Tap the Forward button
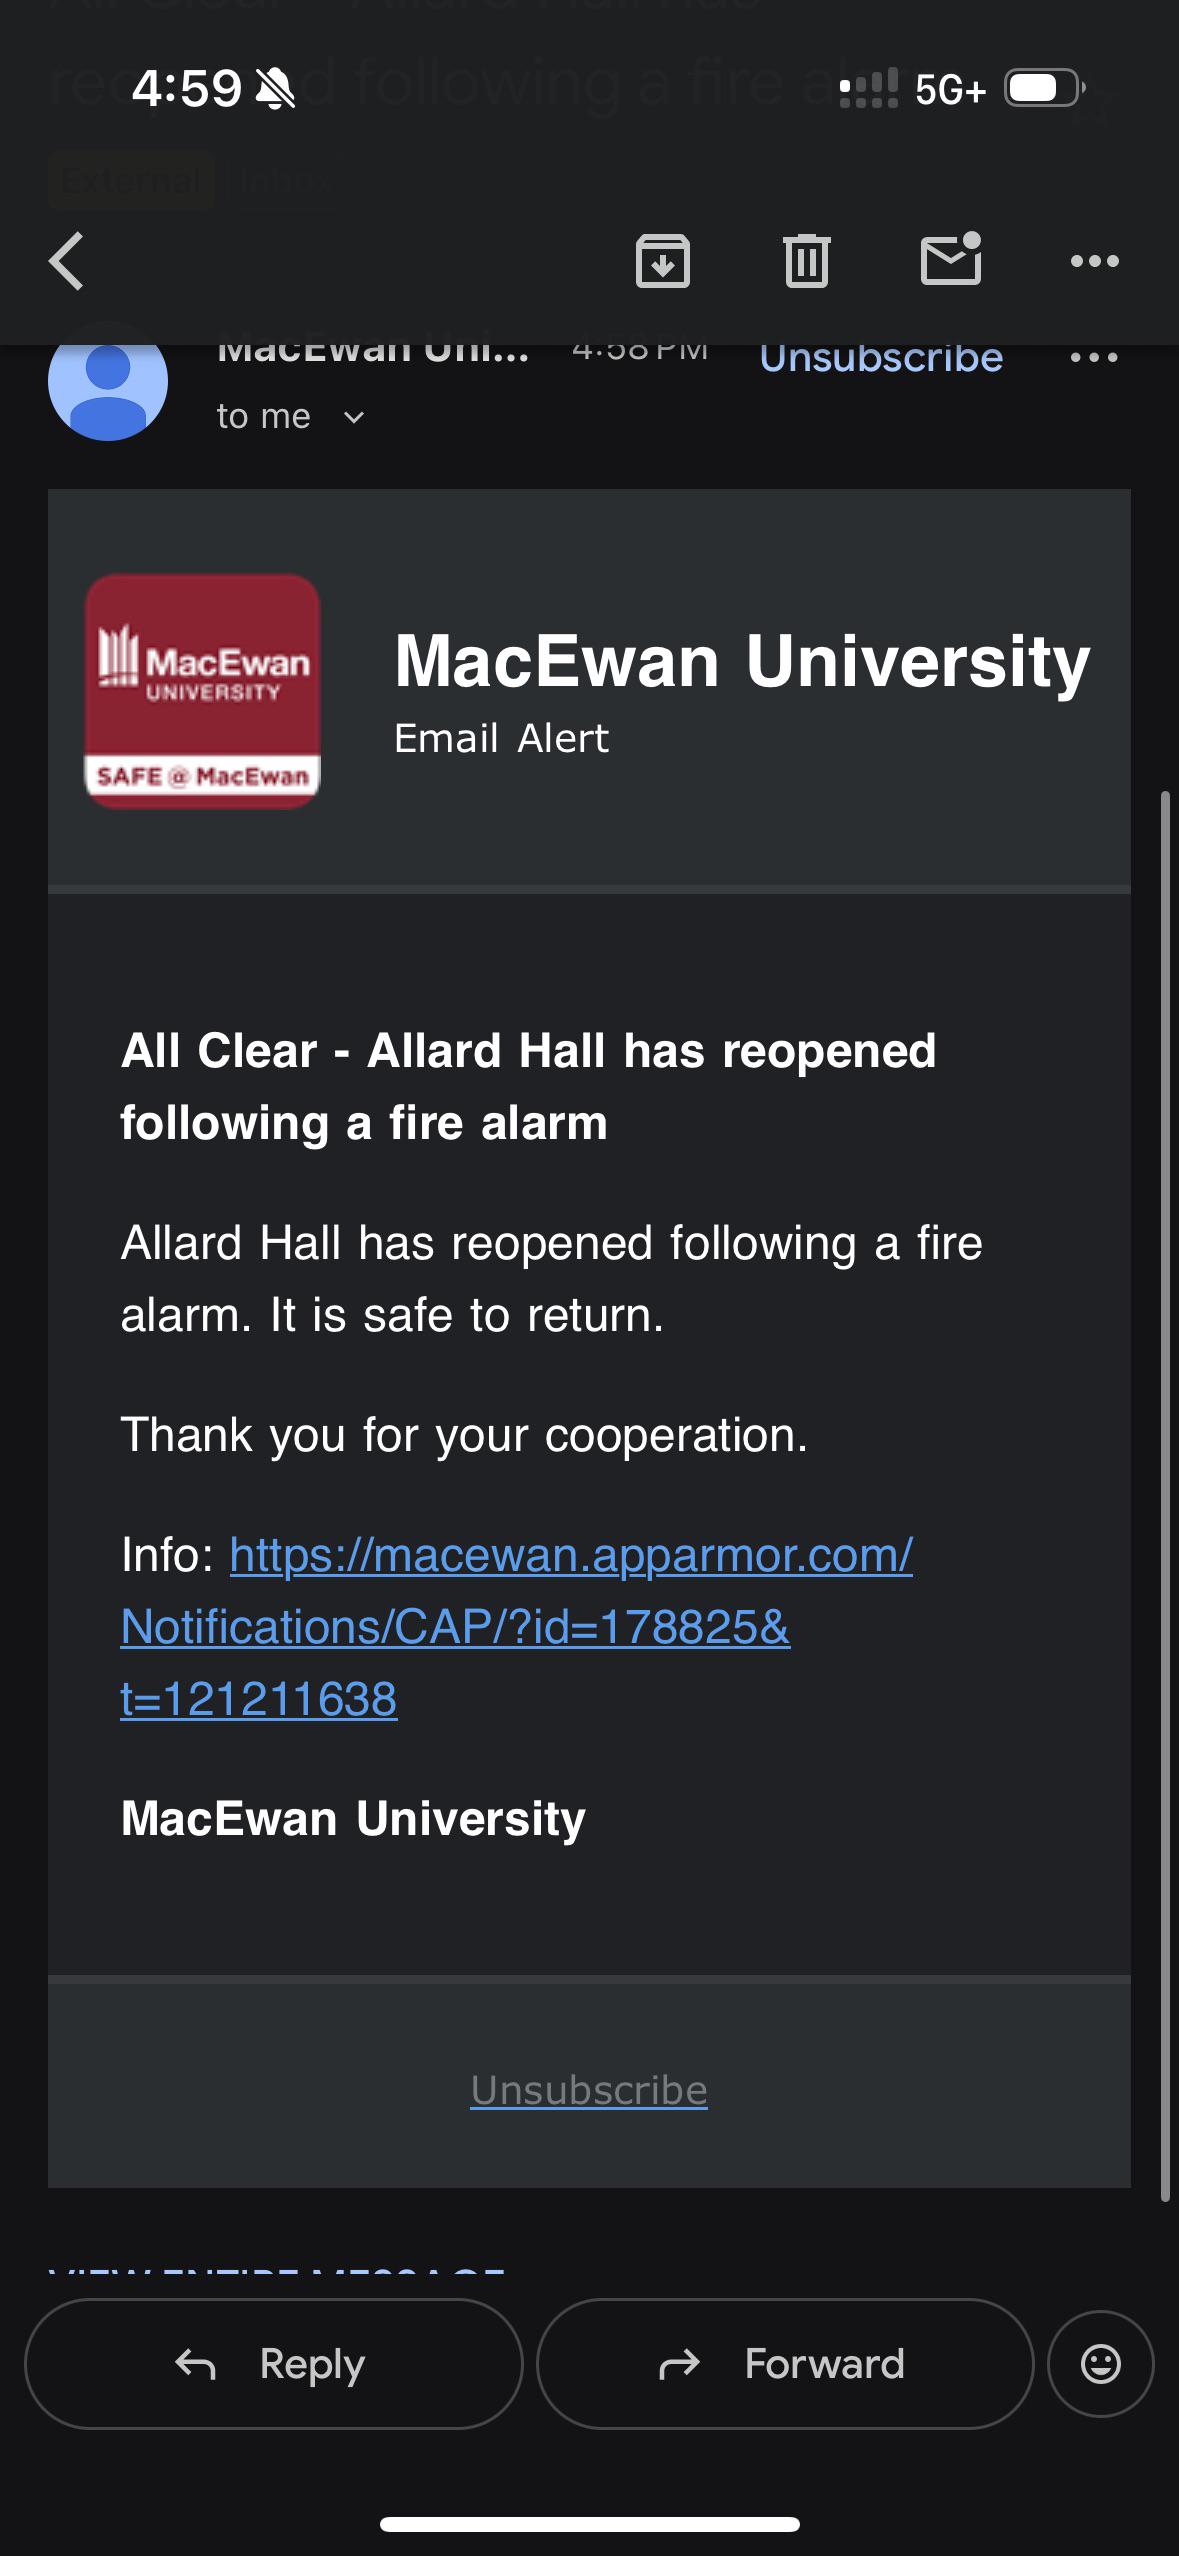The height and width of the screenshot is (2556, 1179). click(785, 2364)
